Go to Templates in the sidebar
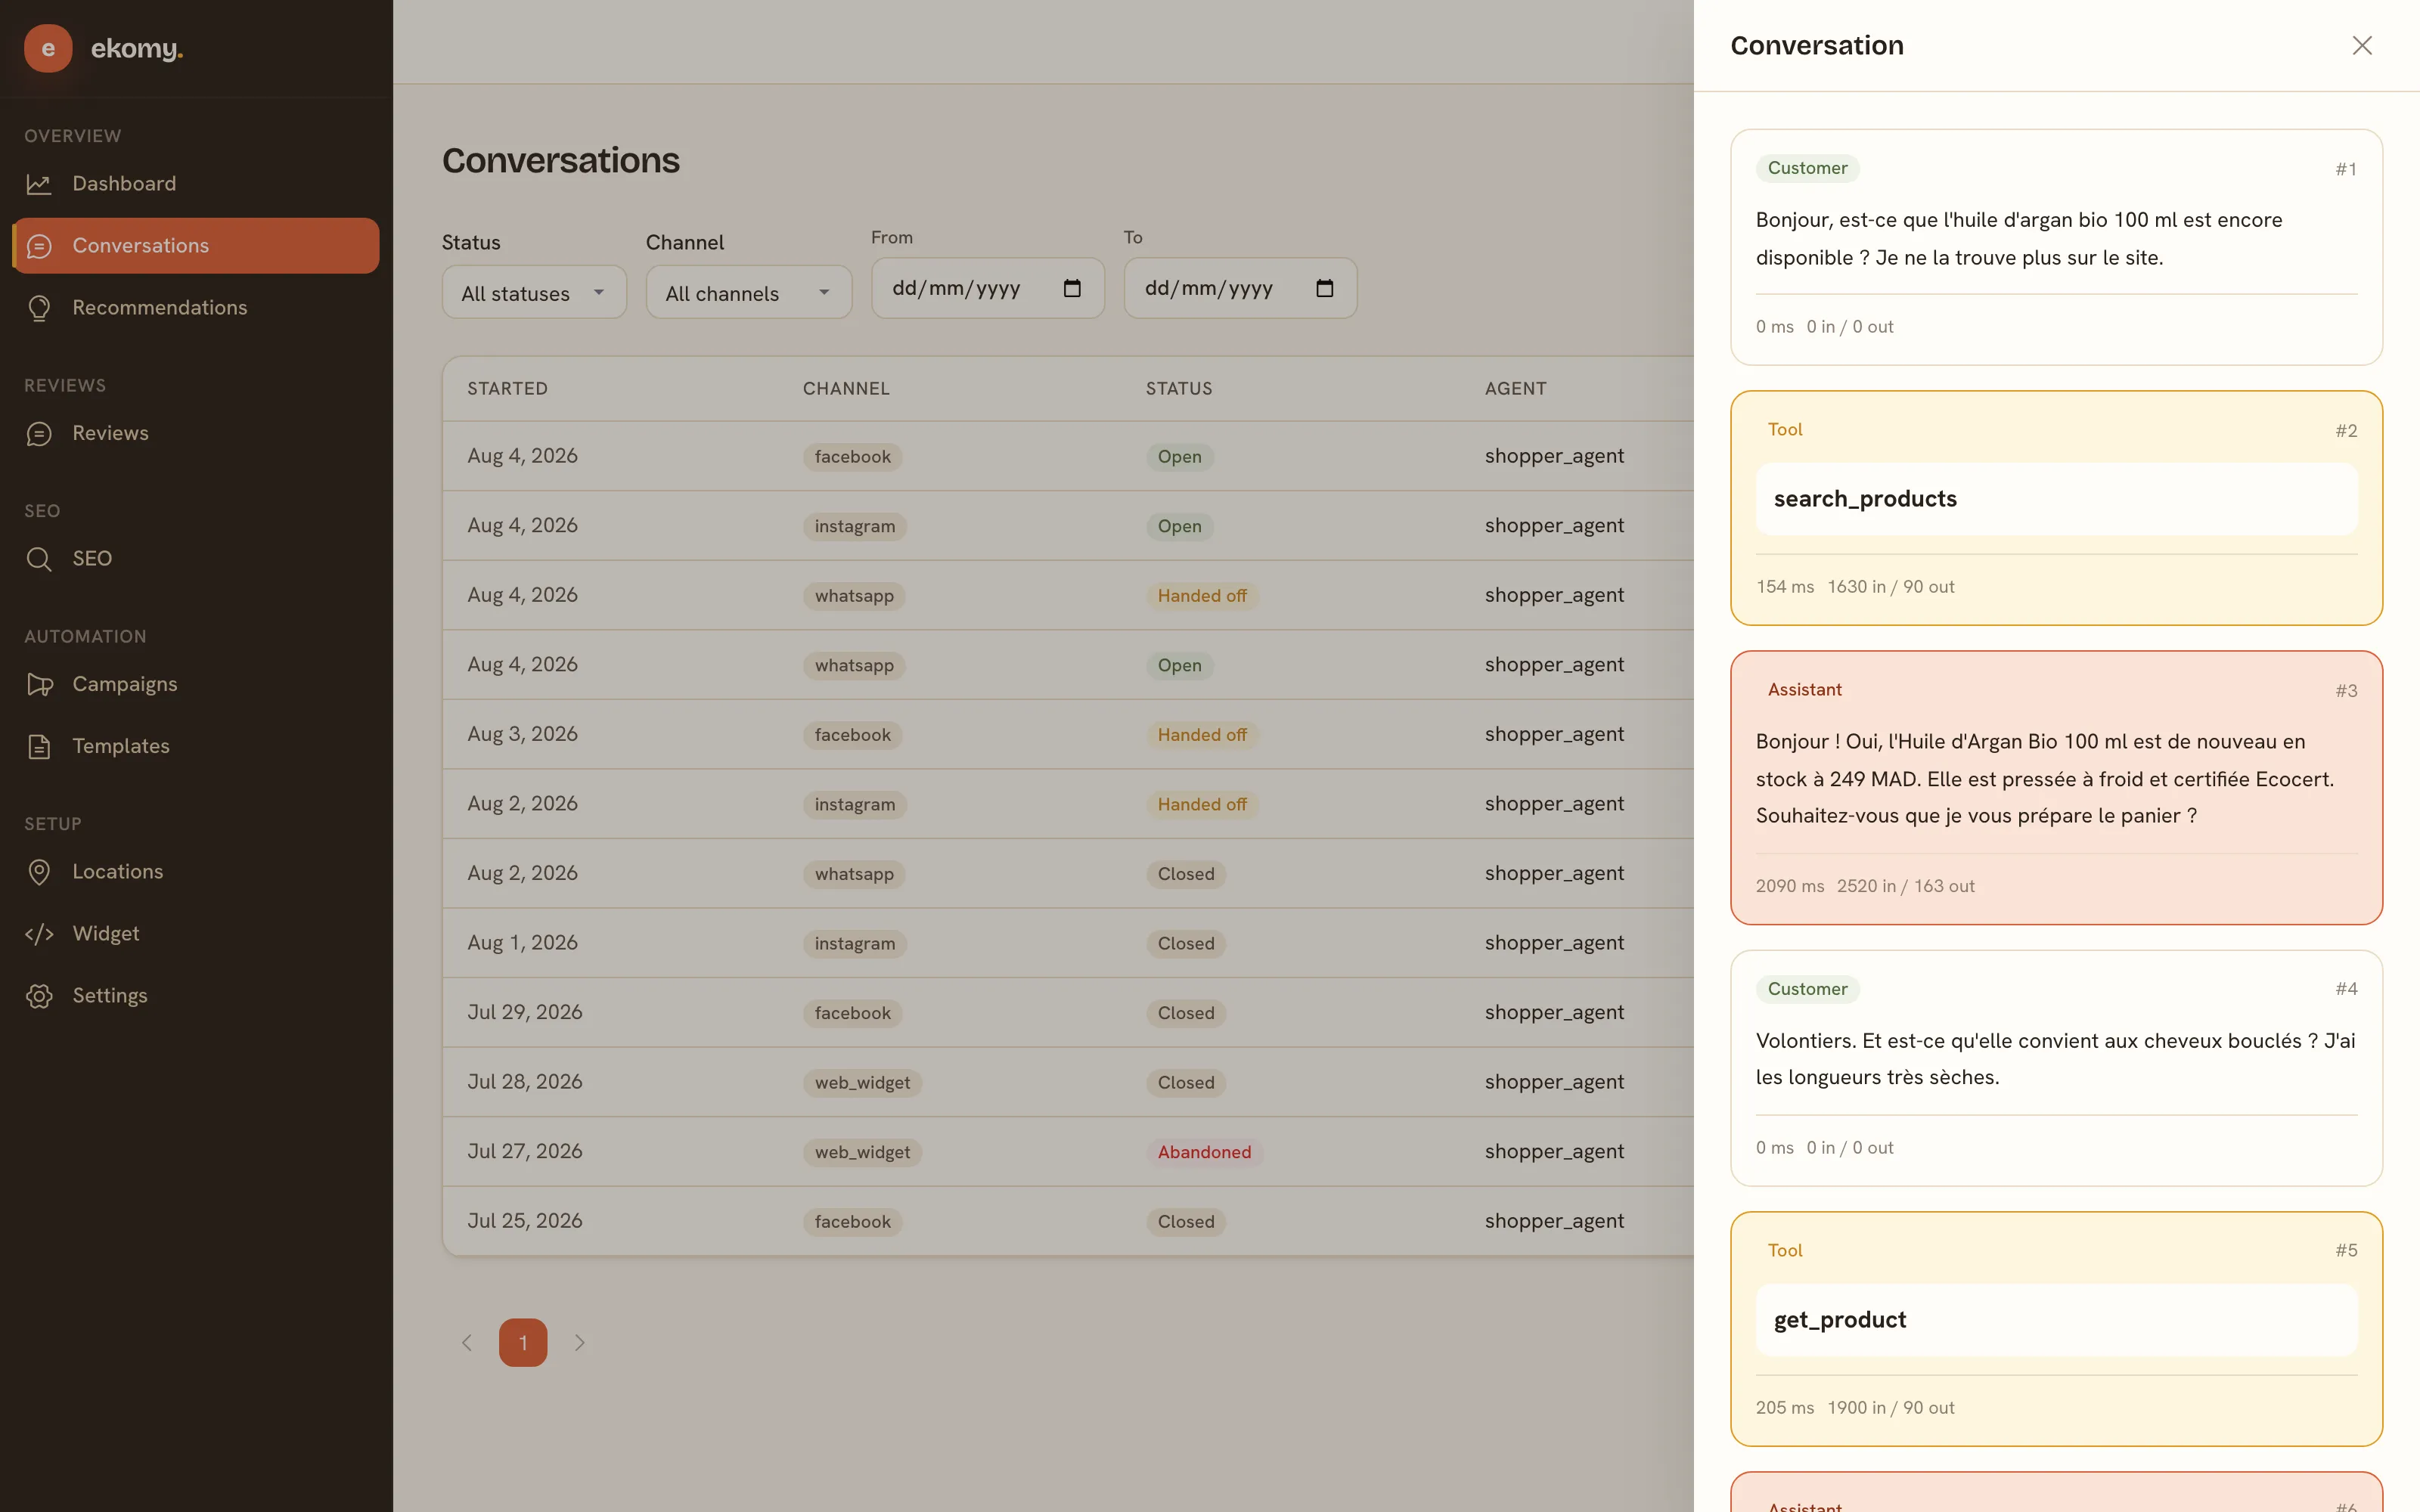This screenshot has height=1512, width=2420. pyautogui.click(x=196, y=746)
